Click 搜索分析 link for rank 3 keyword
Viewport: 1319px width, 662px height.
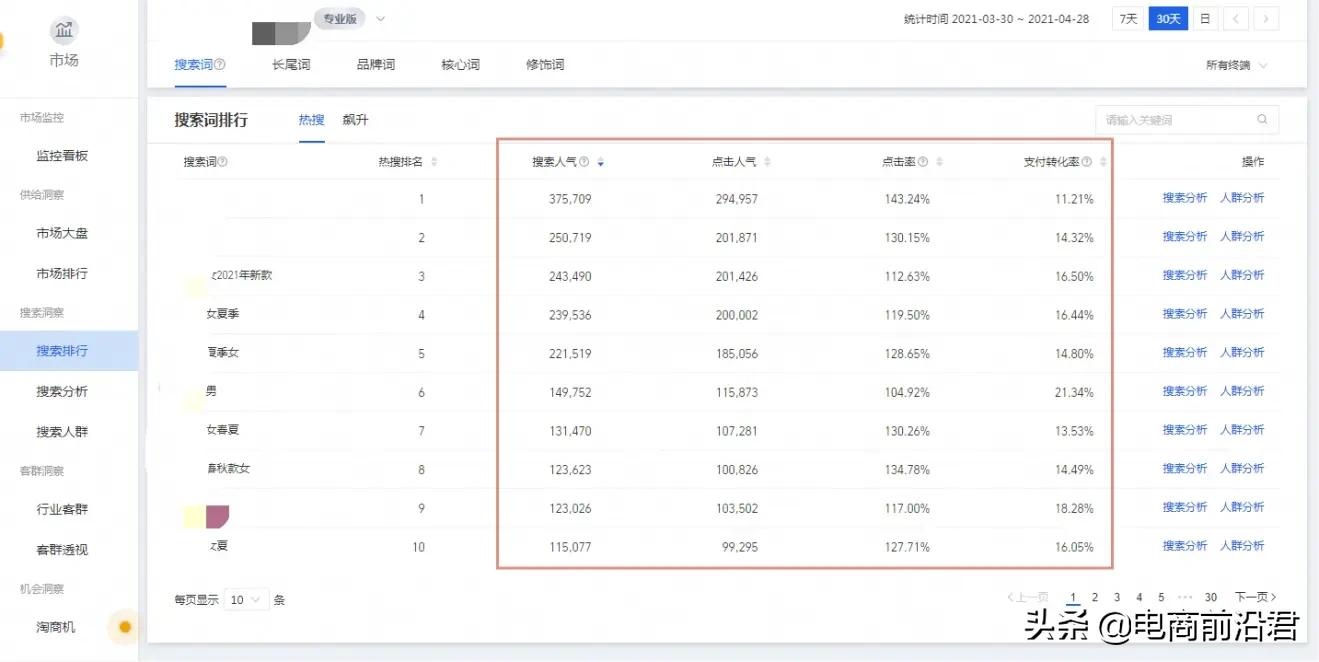(1185, 275)
